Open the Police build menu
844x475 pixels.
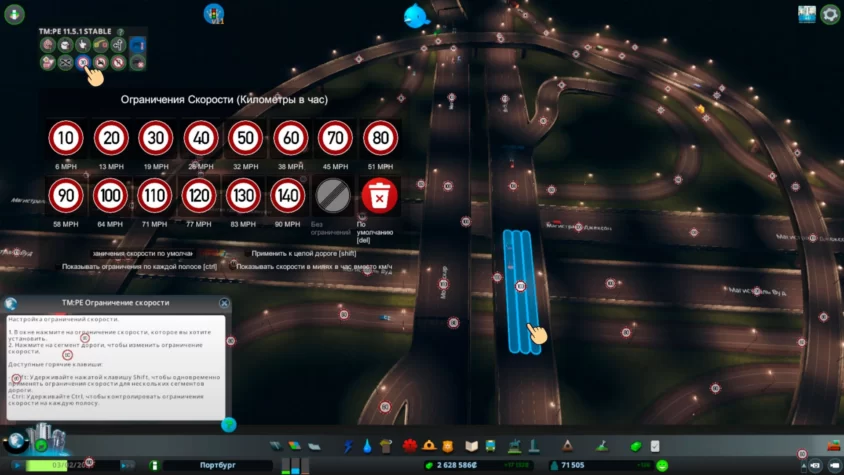[448, 446]
